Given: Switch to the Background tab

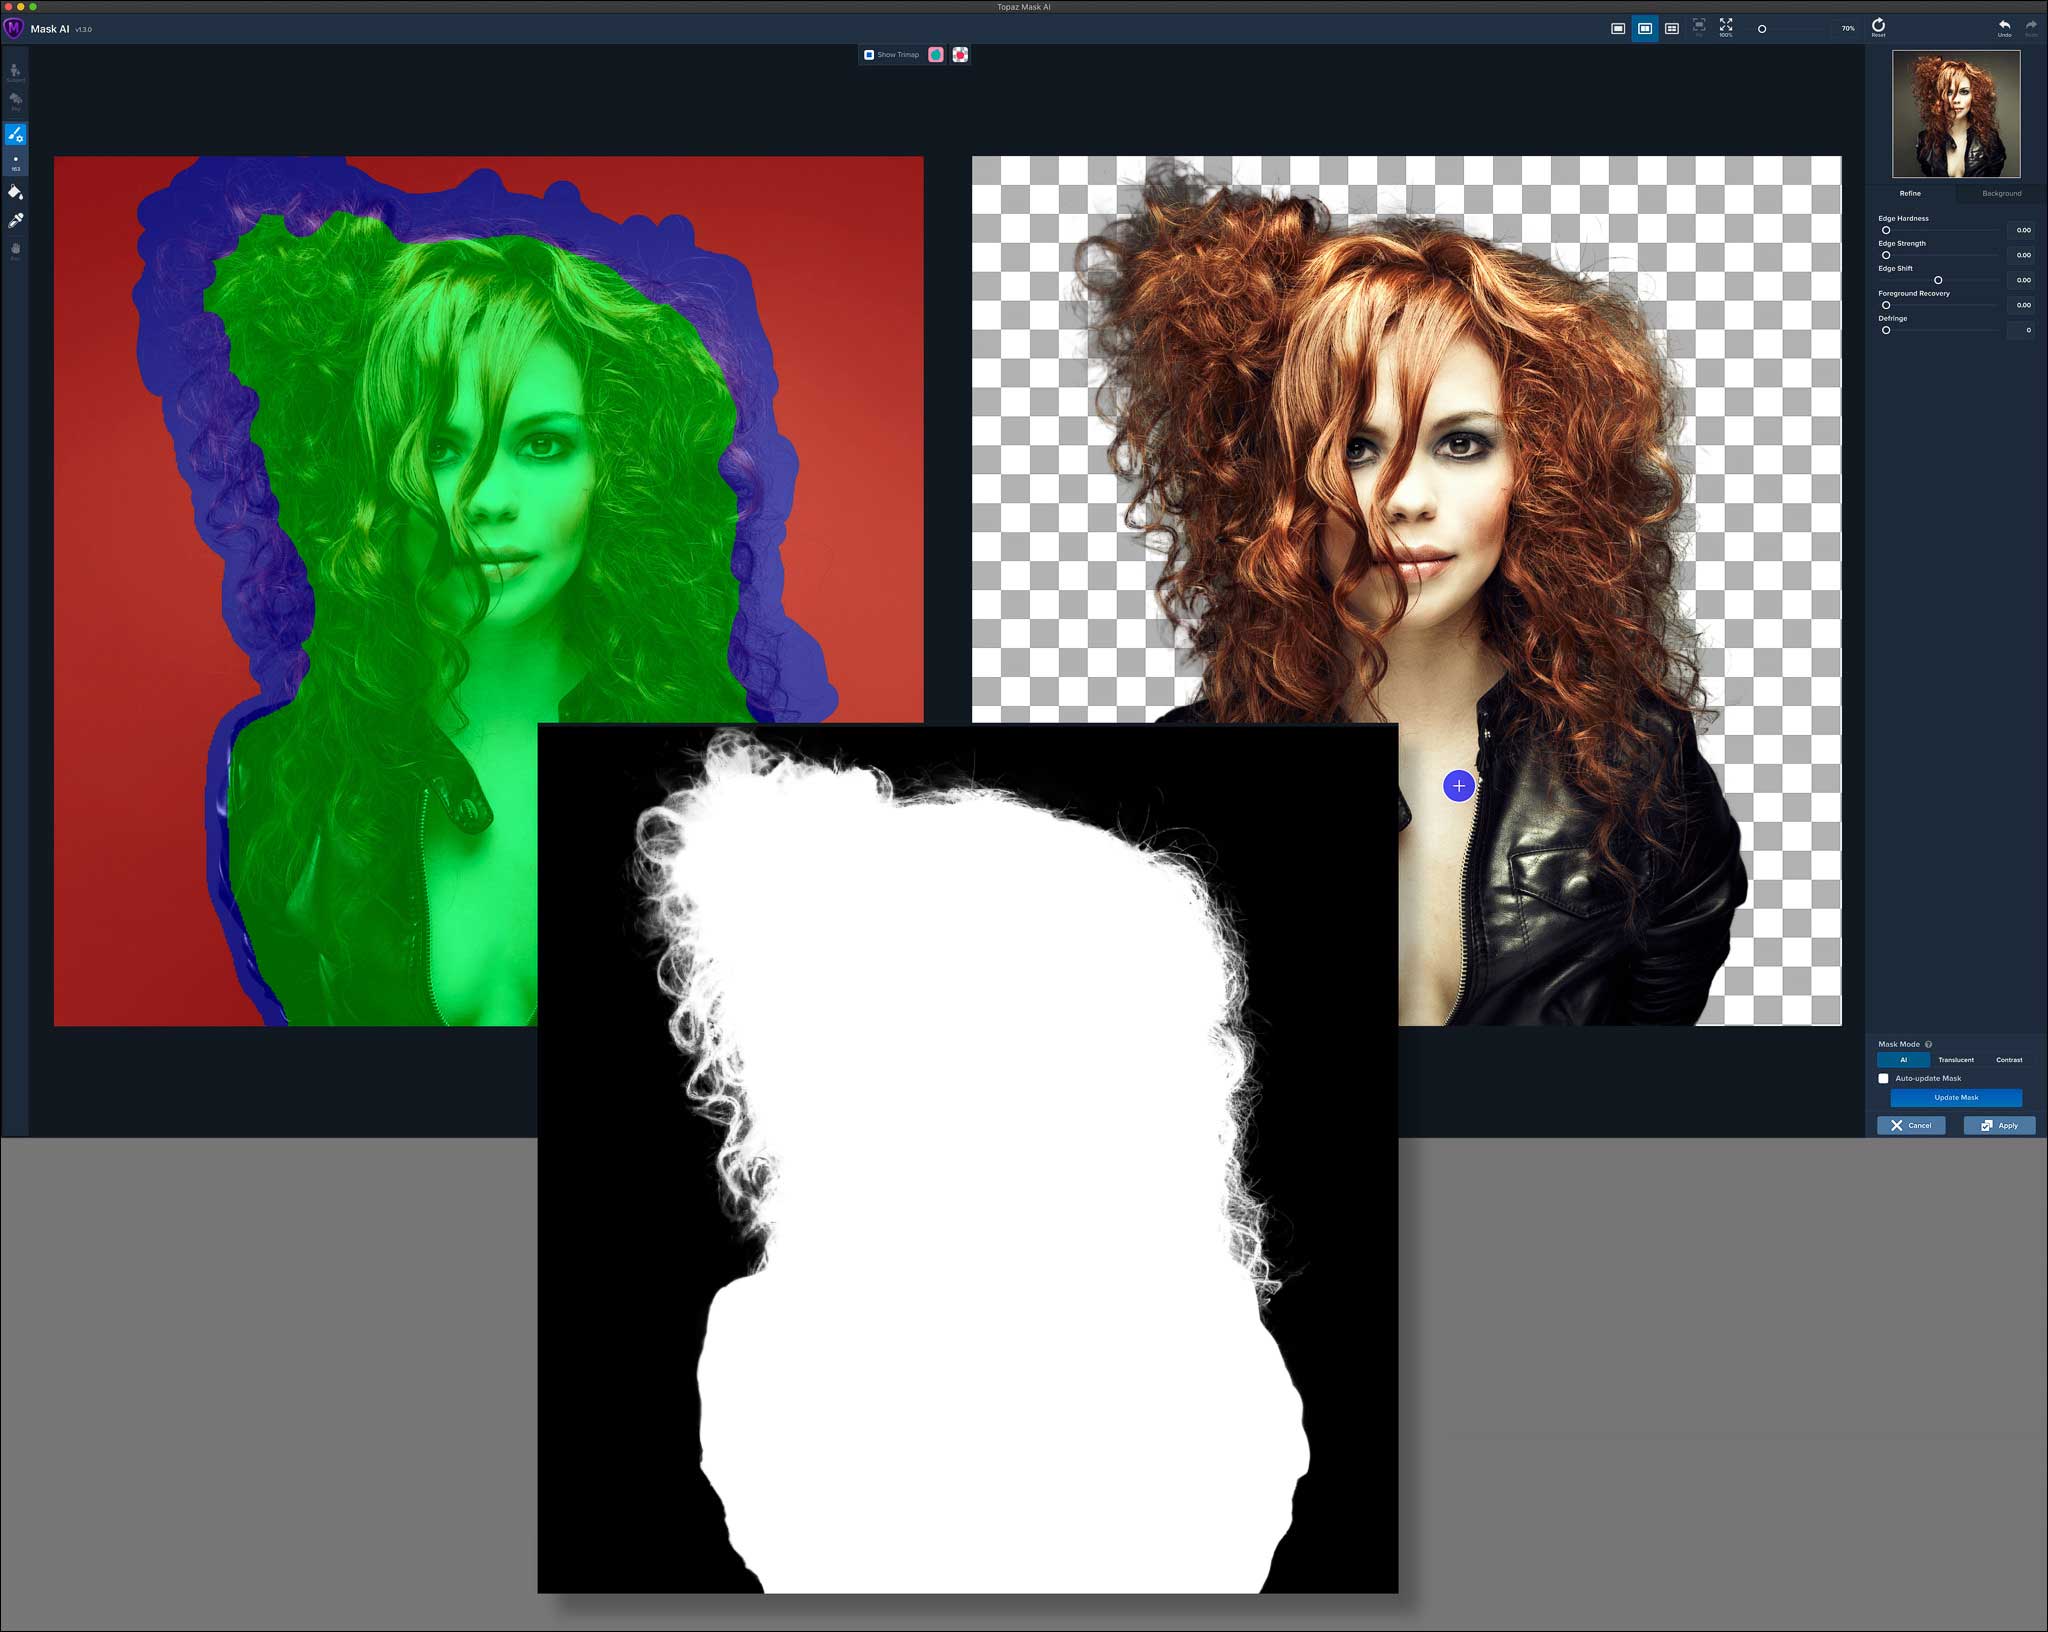Looking at the screenshot, I should pyautogui.click(x=2001, y=193).
